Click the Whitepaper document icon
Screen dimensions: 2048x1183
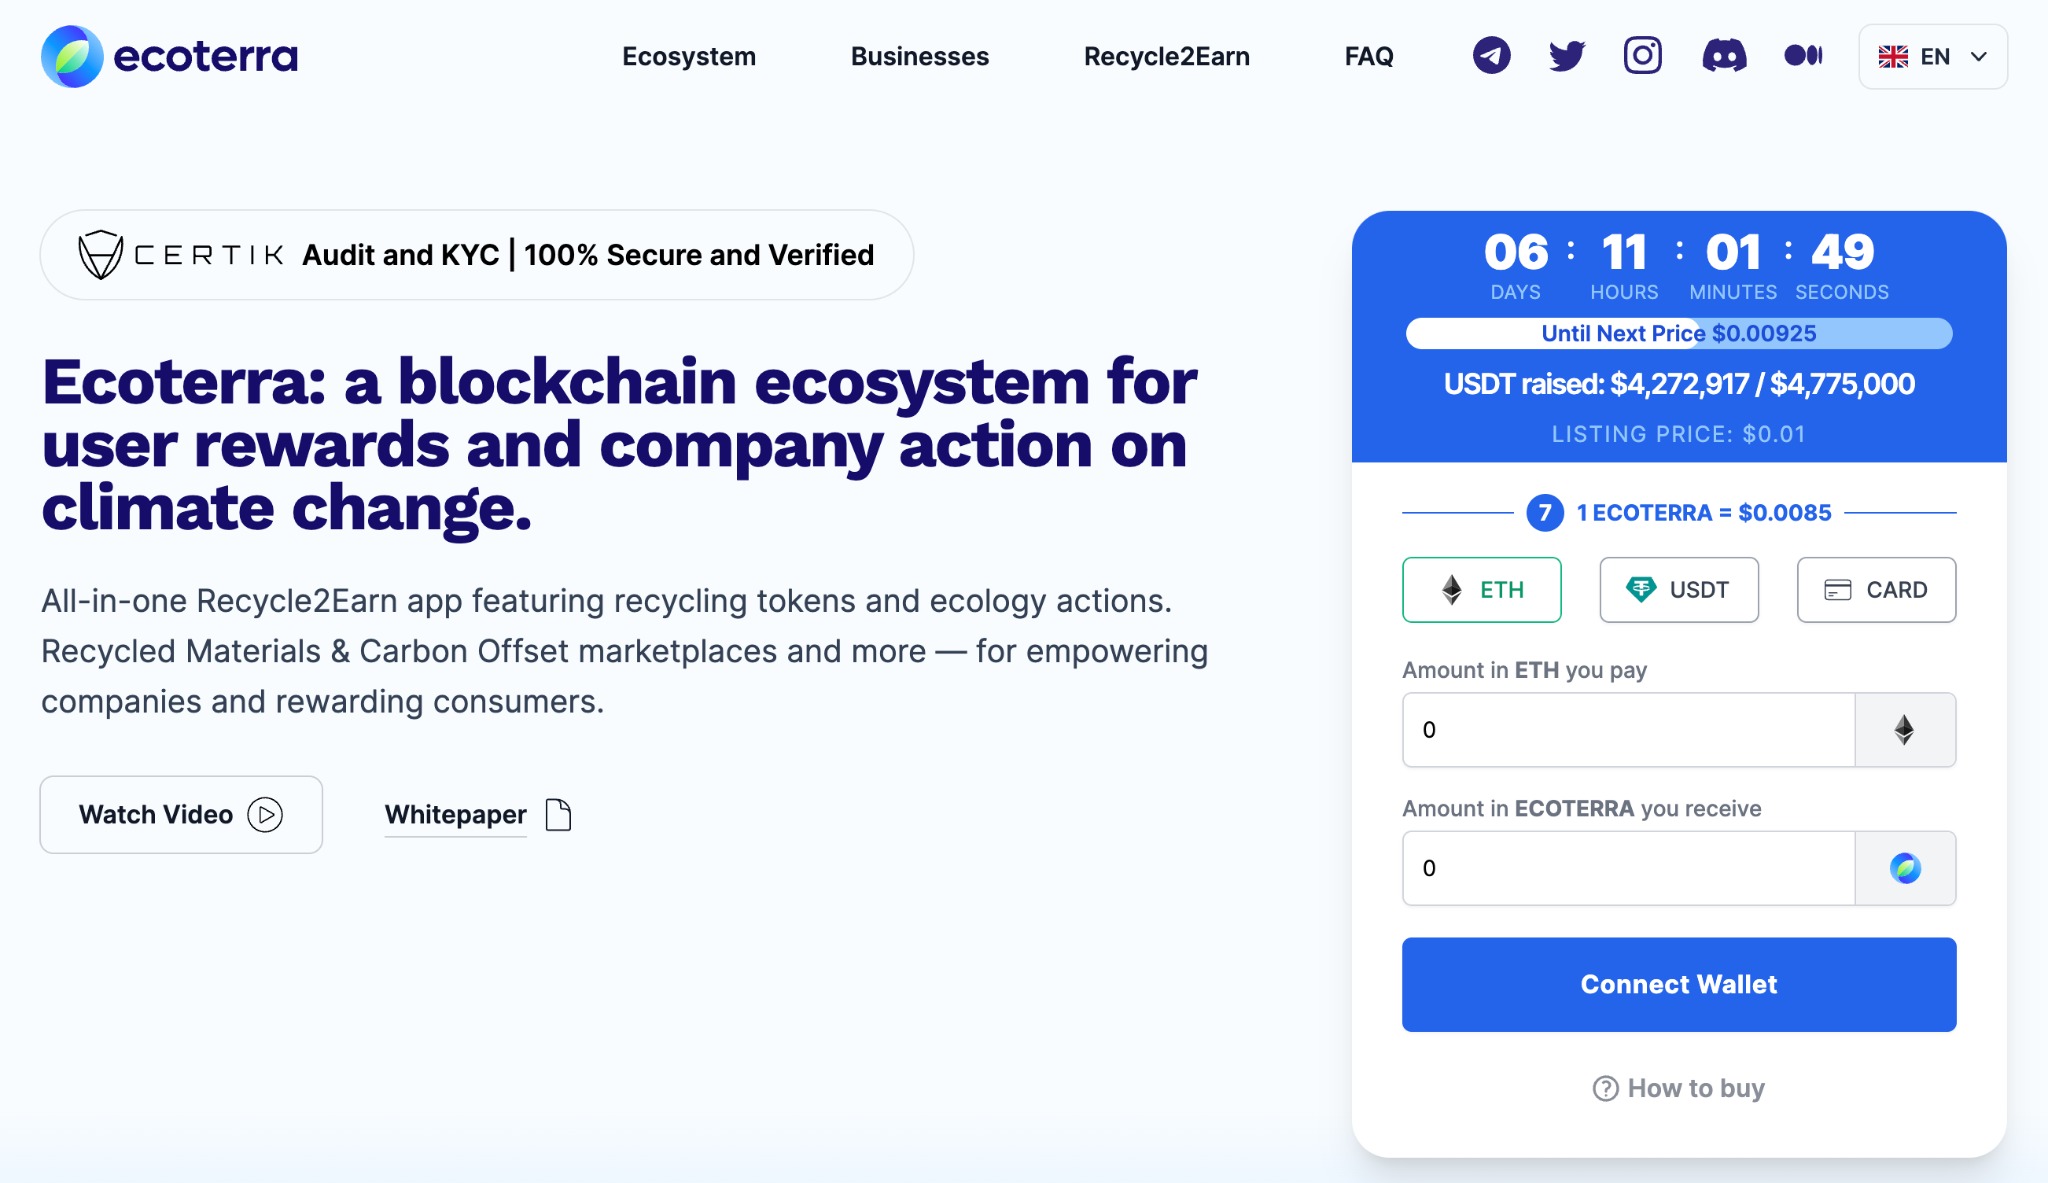(x=558, y=815)
